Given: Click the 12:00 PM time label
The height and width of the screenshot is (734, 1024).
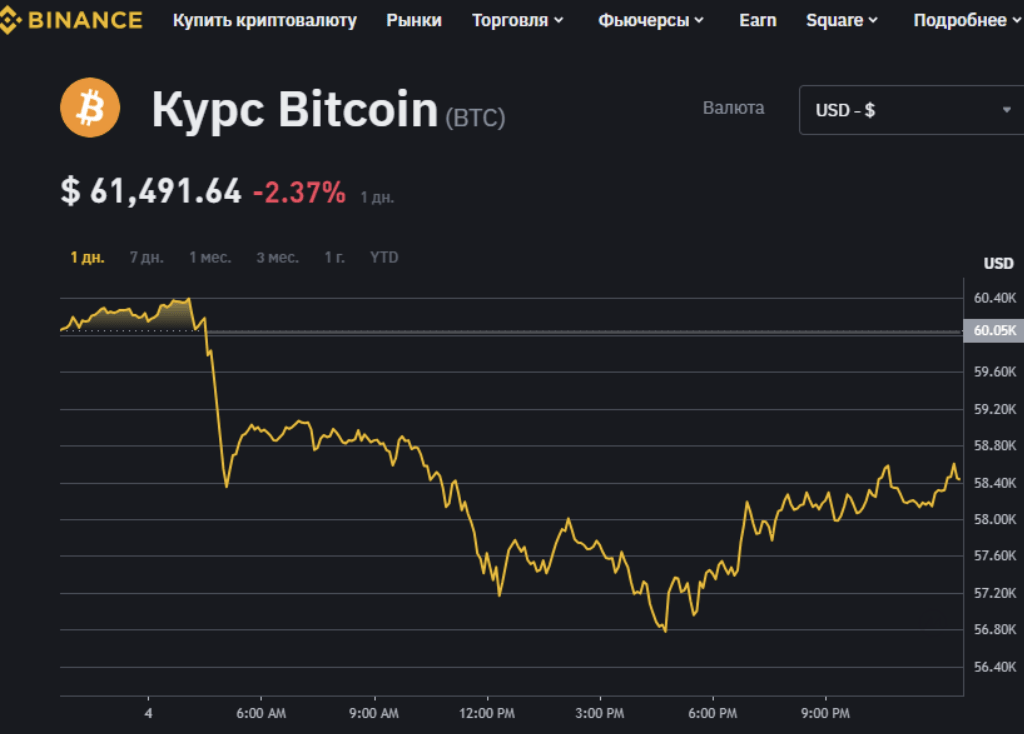Looking at the screenshot, I should click(487, 713).
